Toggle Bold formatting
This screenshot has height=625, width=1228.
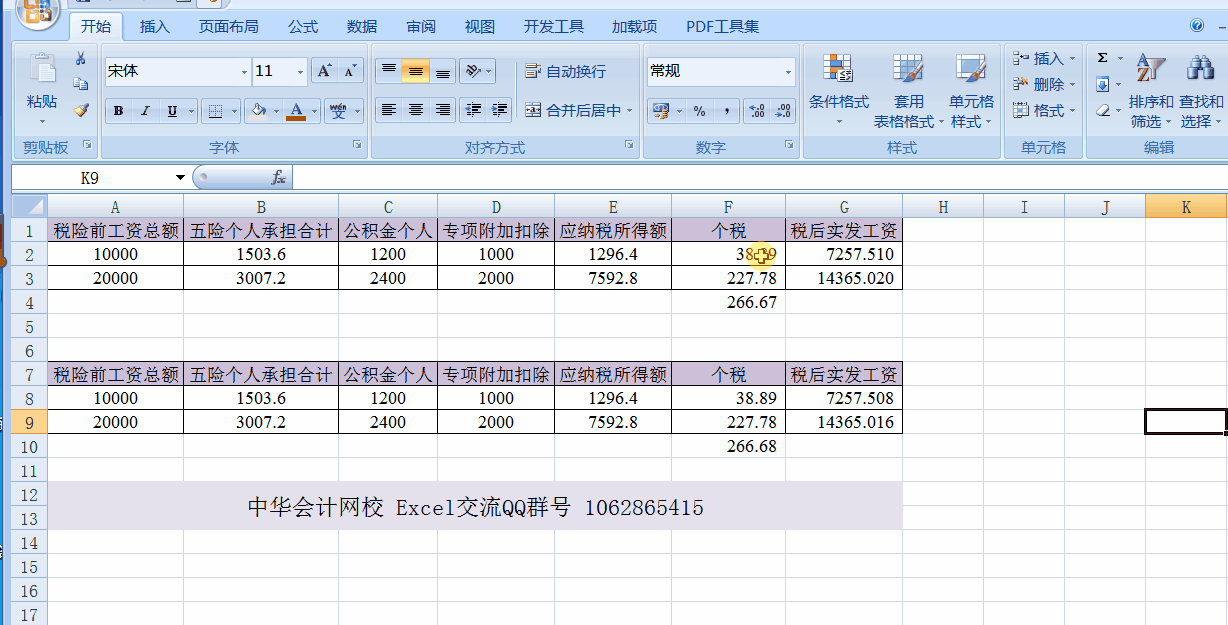pyautogui.click(x=118, y=111)
